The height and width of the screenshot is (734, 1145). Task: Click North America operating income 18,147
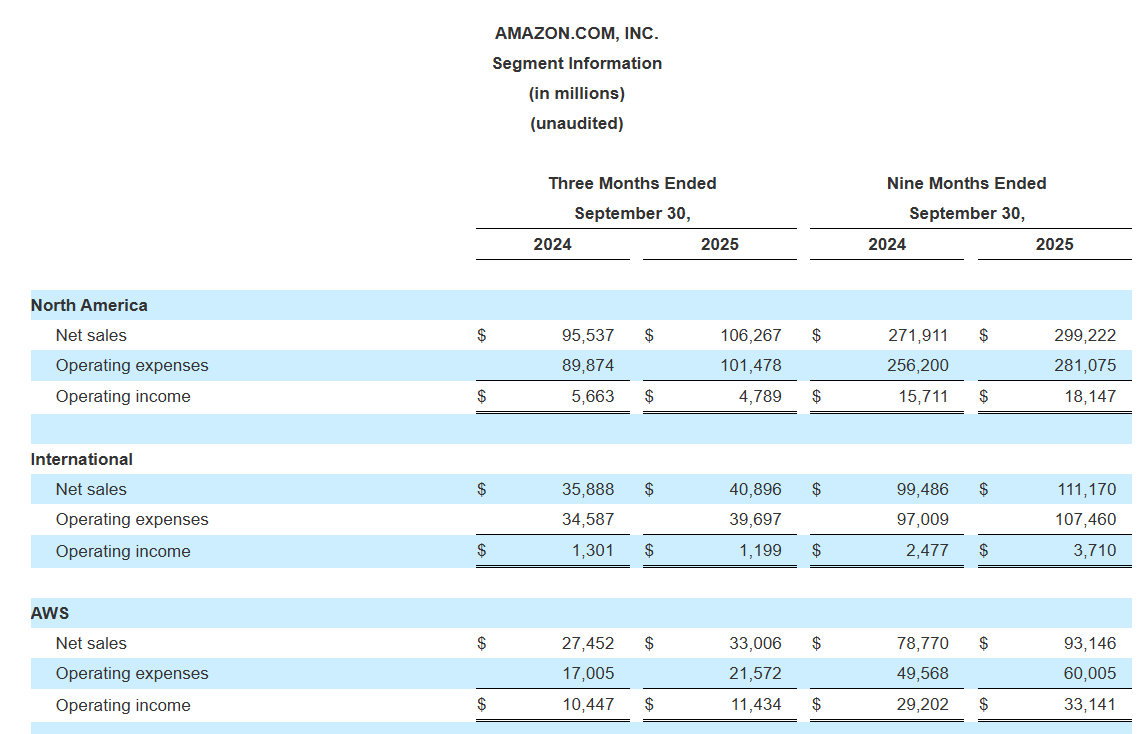coord(1090,396)
